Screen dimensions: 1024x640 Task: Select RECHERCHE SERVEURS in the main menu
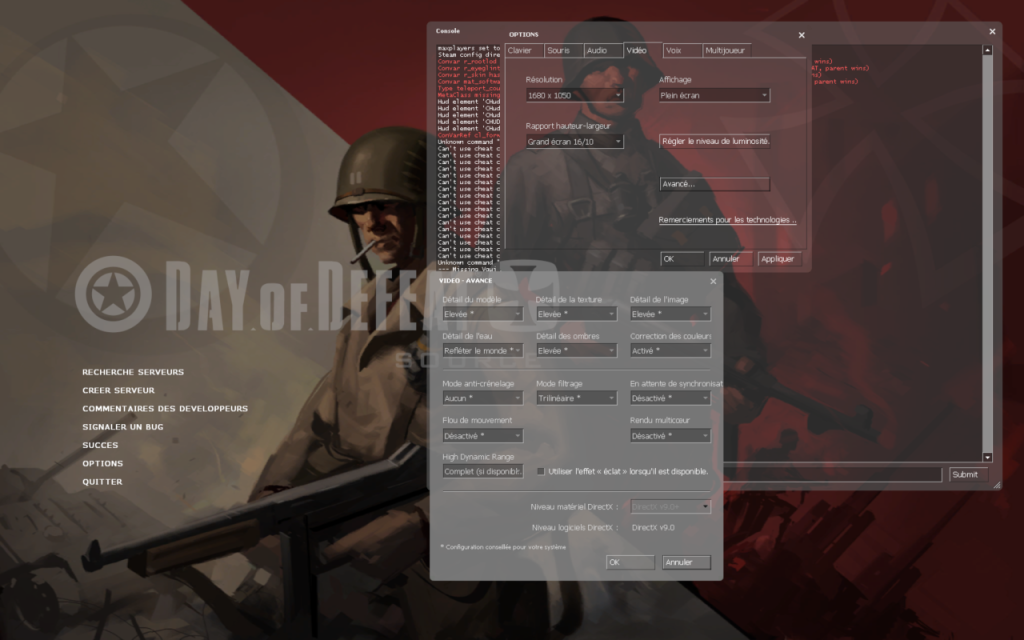pyautogui.click(x=133, y=372)
